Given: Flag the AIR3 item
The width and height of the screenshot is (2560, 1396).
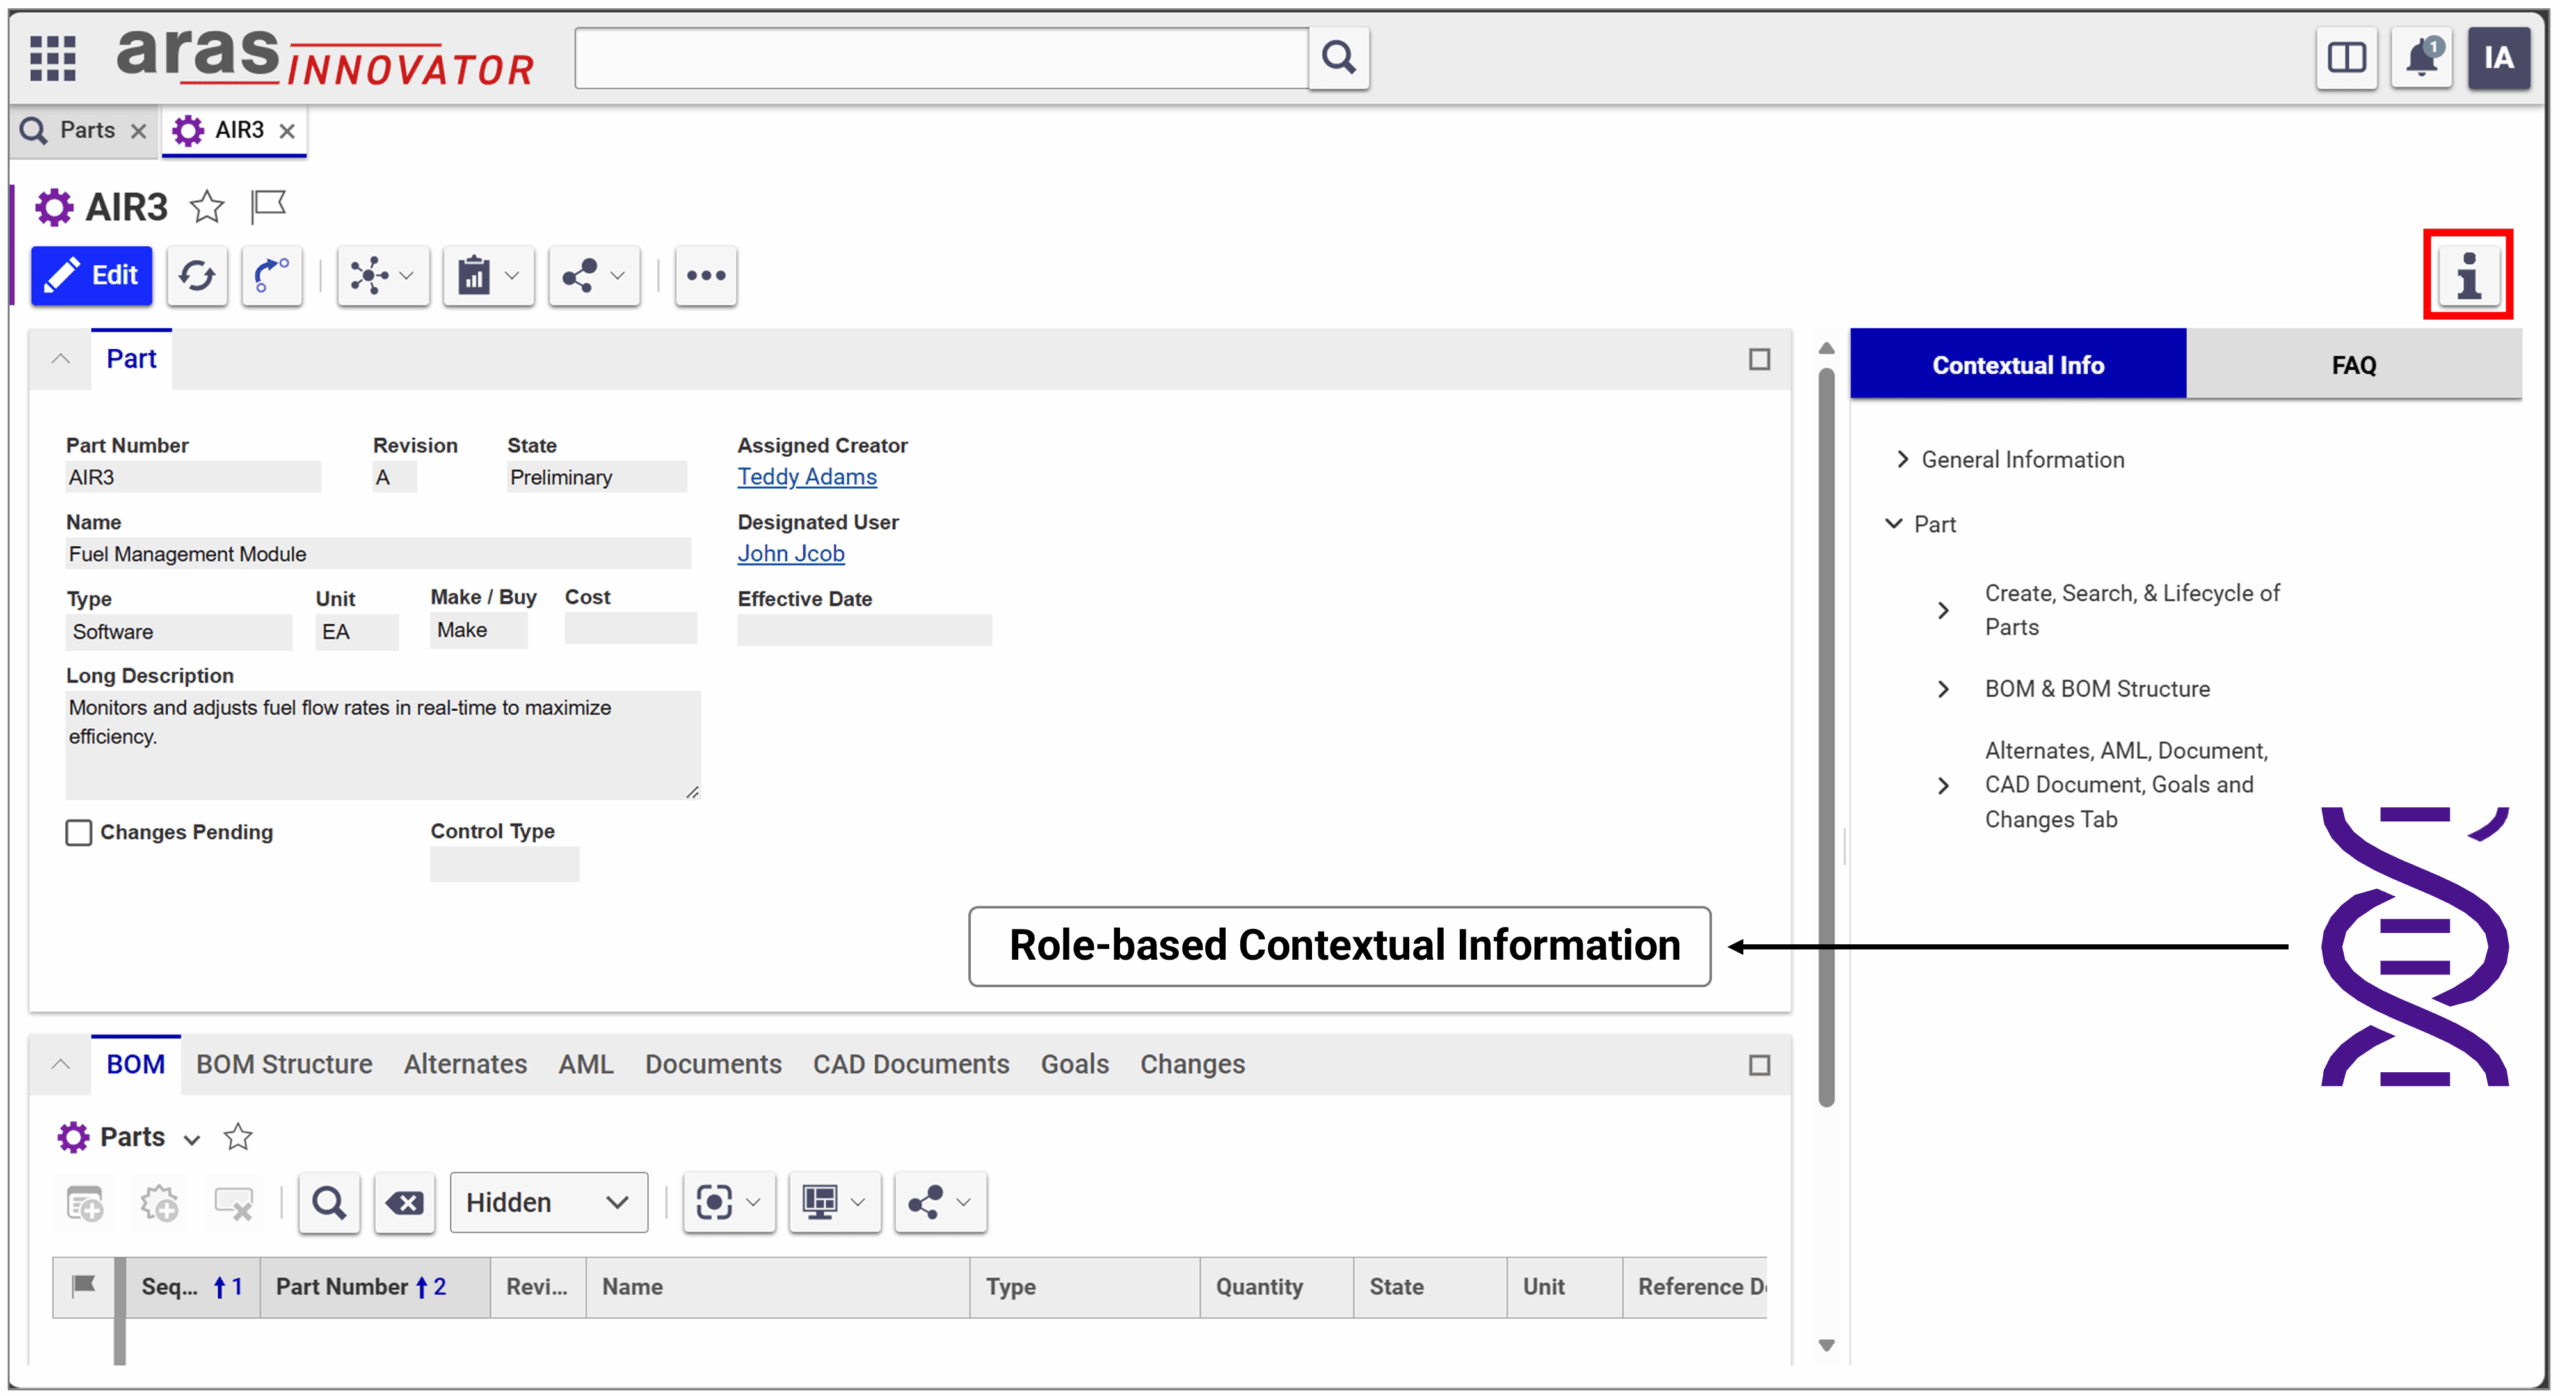Looking at the screenshot, I should [x=268, y=206].
